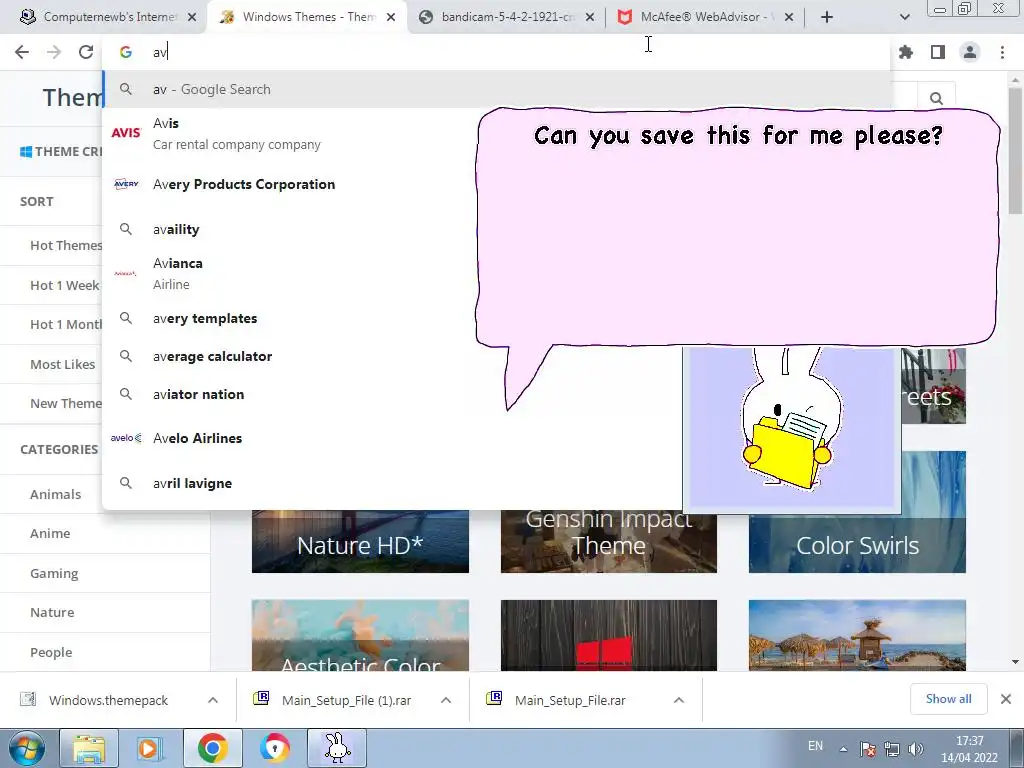Open Main_Setup_File.rar download item
This screenshot has height=768, width=1024.
coord(558,700)
